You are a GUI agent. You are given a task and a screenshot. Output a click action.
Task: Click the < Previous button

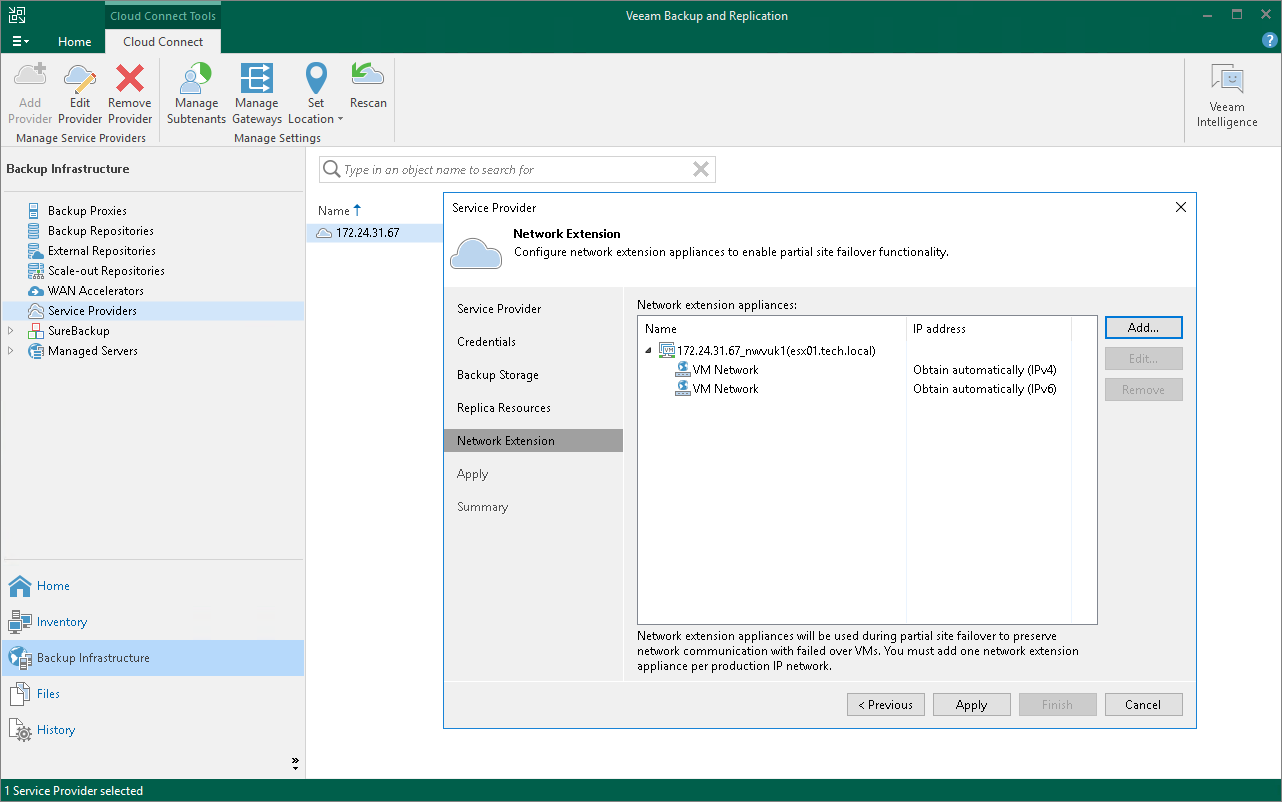click(x=886, y=705)
